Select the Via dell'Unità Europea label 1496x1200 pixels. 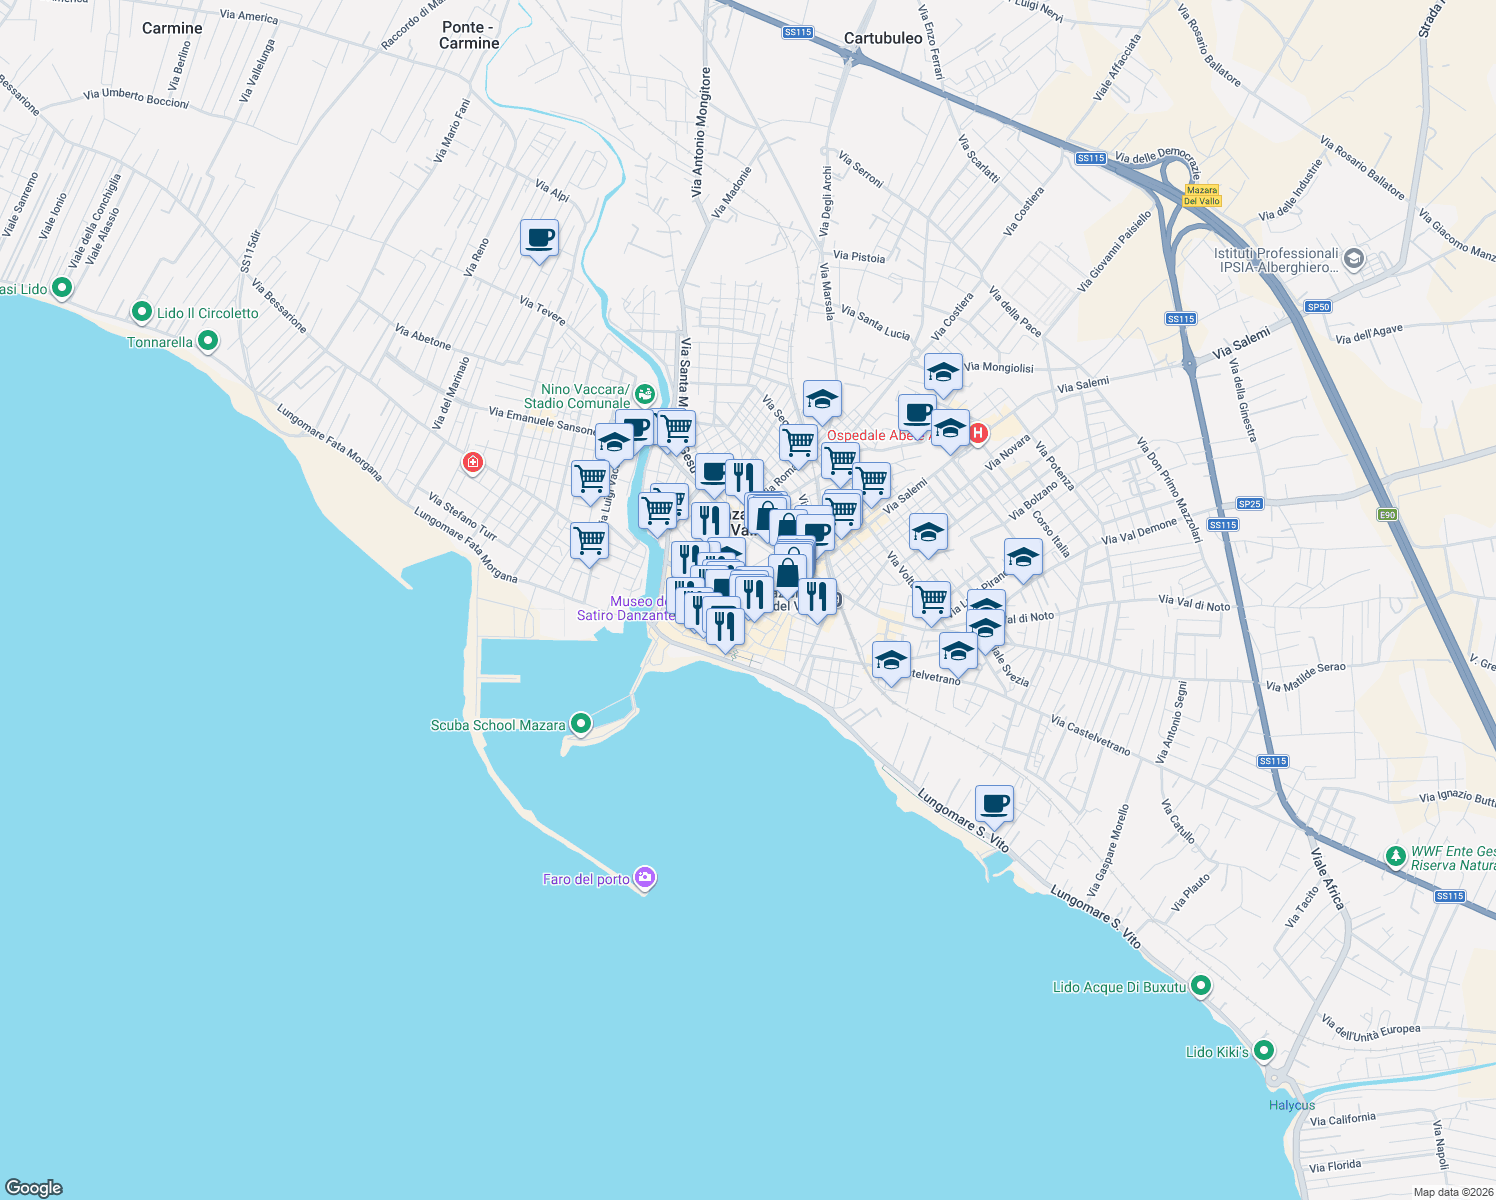(x=1371, y=1028)
